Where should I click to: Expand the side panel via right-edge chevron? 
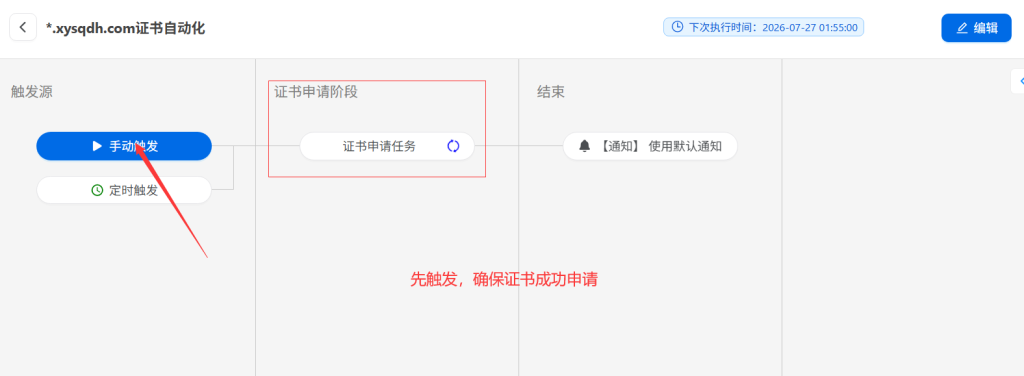click(x=1019, y=81)
